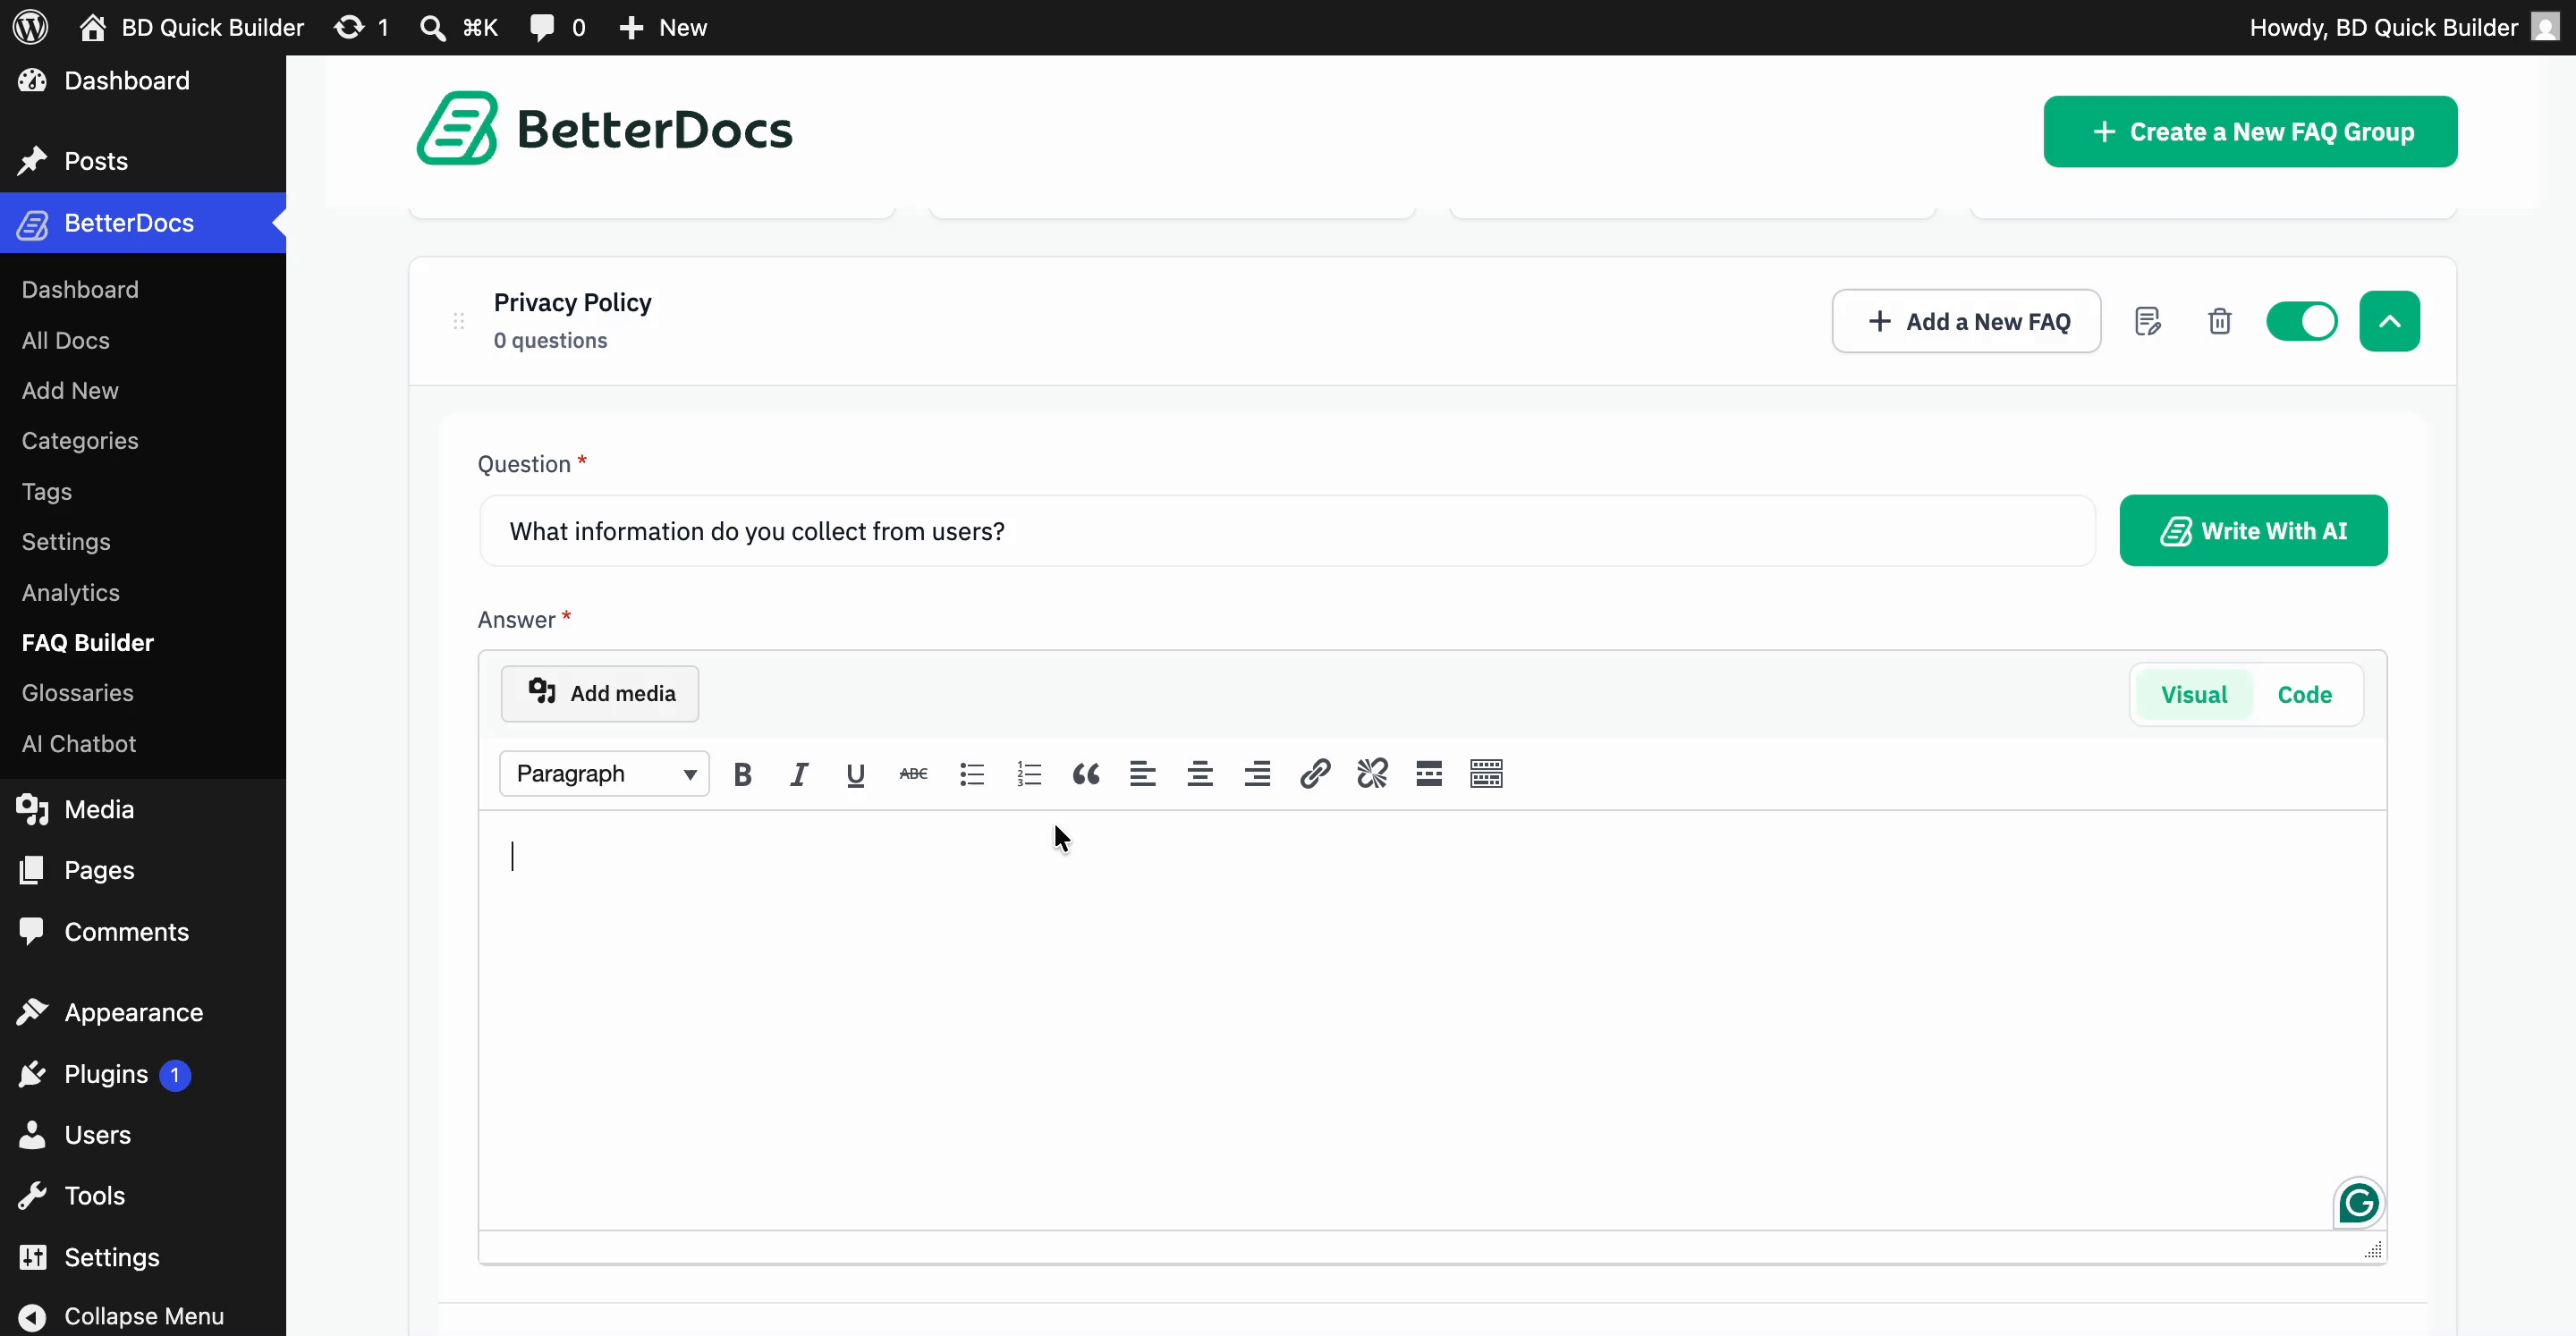The height and width of the screenshot is (1336, 2576).
Task: Open Appearance in the sidebar
Action: [133, 1013]
